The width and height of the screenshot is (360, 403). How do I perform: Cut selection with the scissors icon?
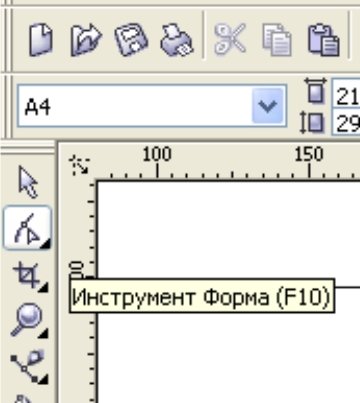coord(230,39)
